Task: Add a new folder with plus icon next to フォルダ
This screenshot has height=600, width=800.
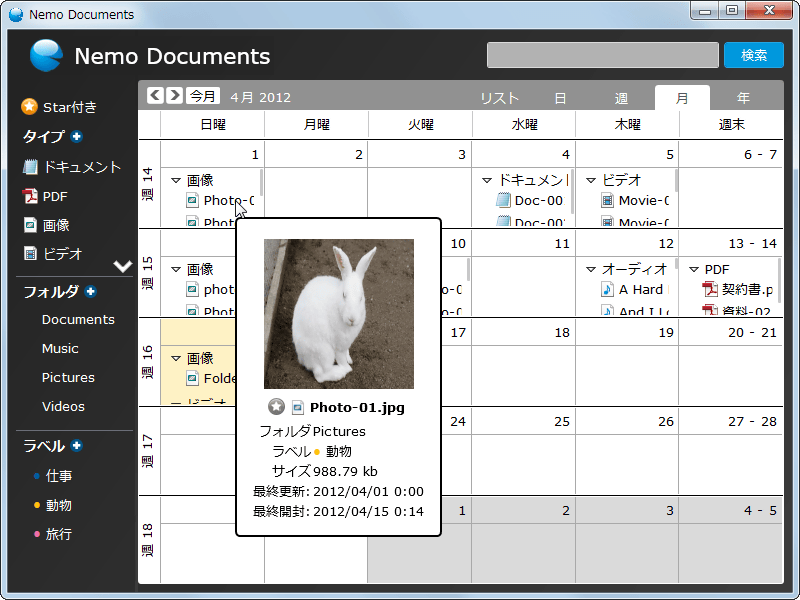Action: (90, 291)
